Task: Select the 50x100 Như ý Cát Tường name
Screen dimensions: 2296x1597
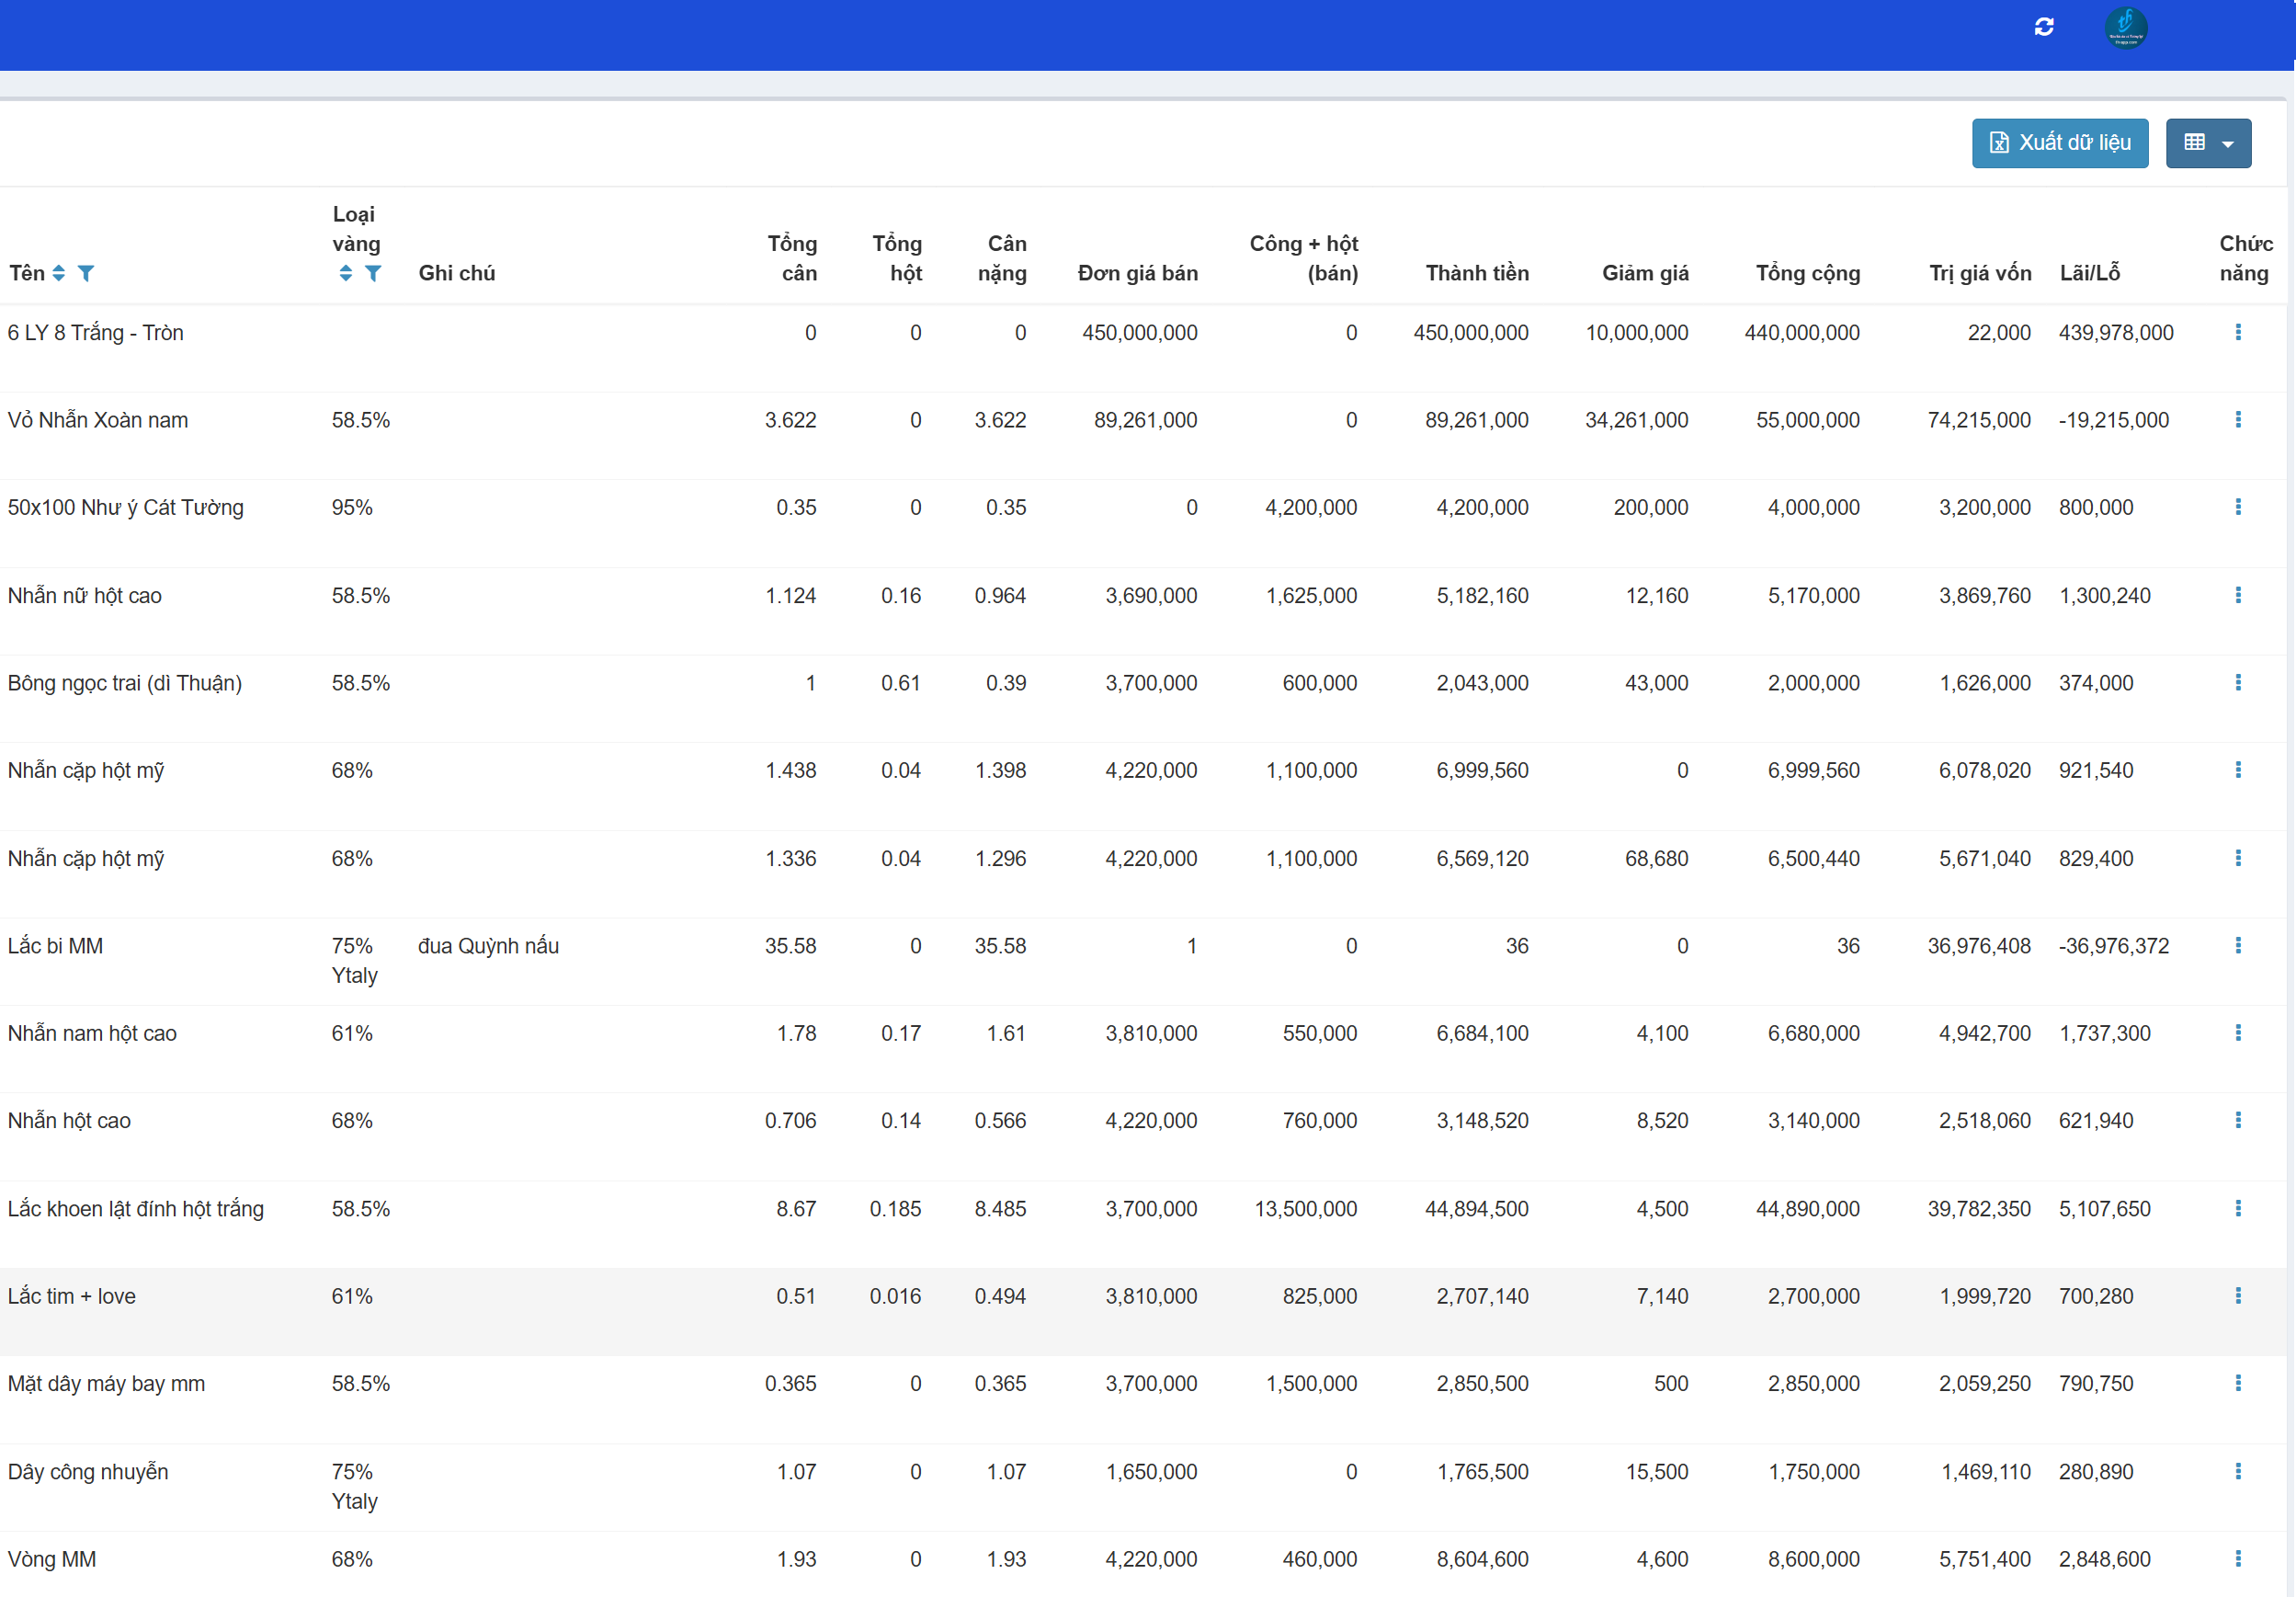Action: tap(126, 508)
